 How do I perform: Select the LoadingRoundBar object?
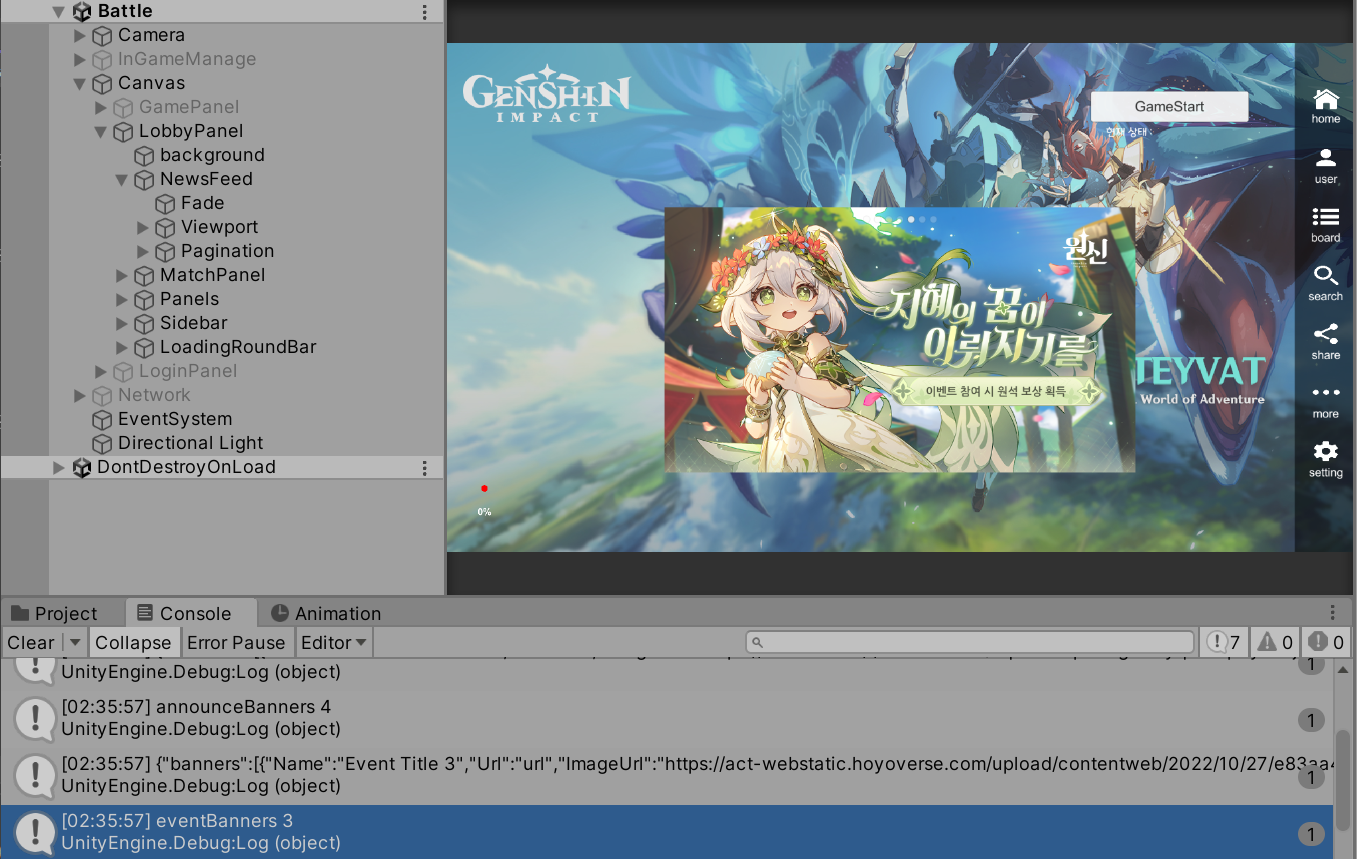[x=238, y=347]
